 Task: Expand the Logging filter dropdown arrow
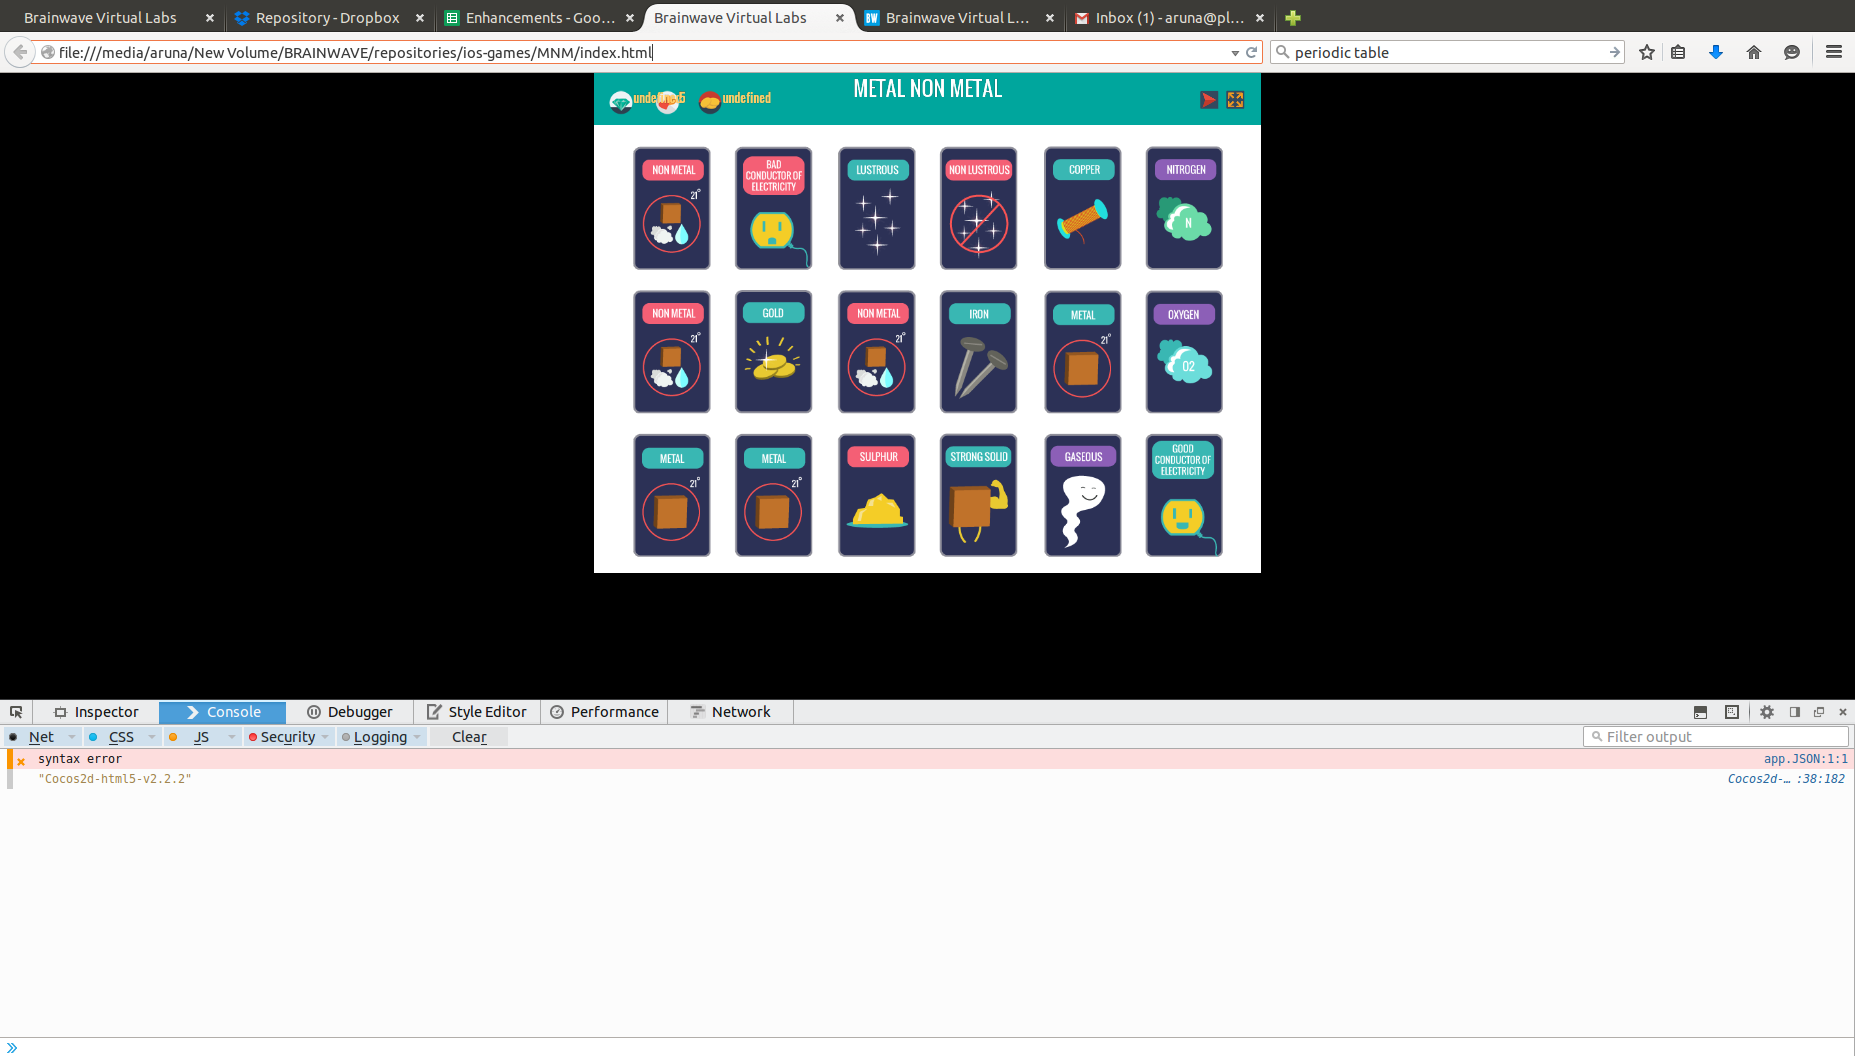[x=417, y=737]
